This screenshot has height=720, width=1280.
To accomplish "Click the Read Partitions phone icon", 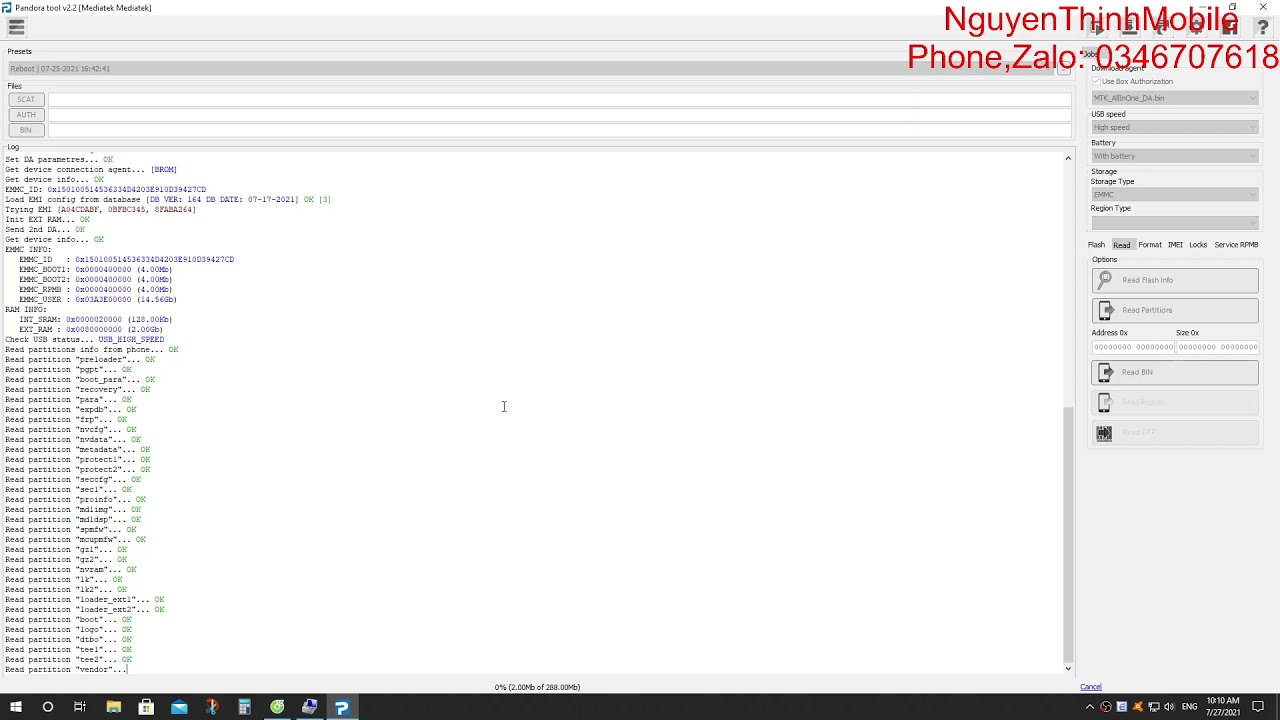I will [1105, 310].
